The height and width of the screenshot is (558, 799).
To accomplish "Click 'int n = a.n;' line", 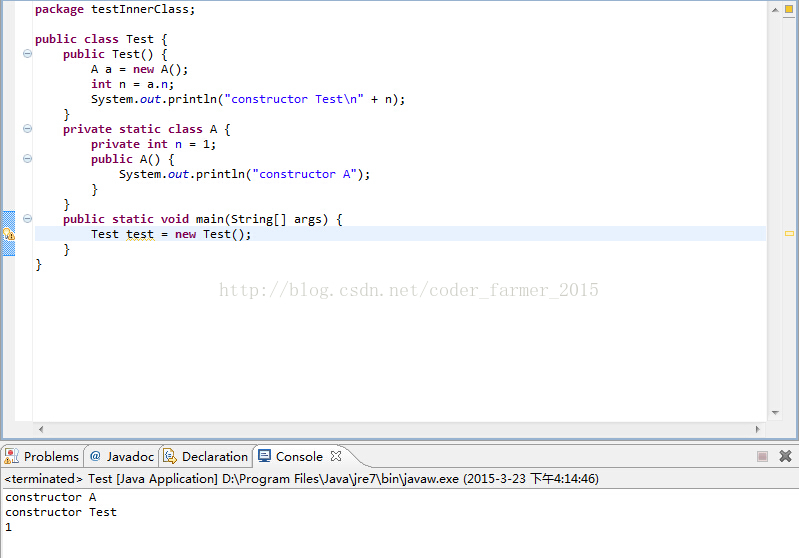I will point(132,84).
